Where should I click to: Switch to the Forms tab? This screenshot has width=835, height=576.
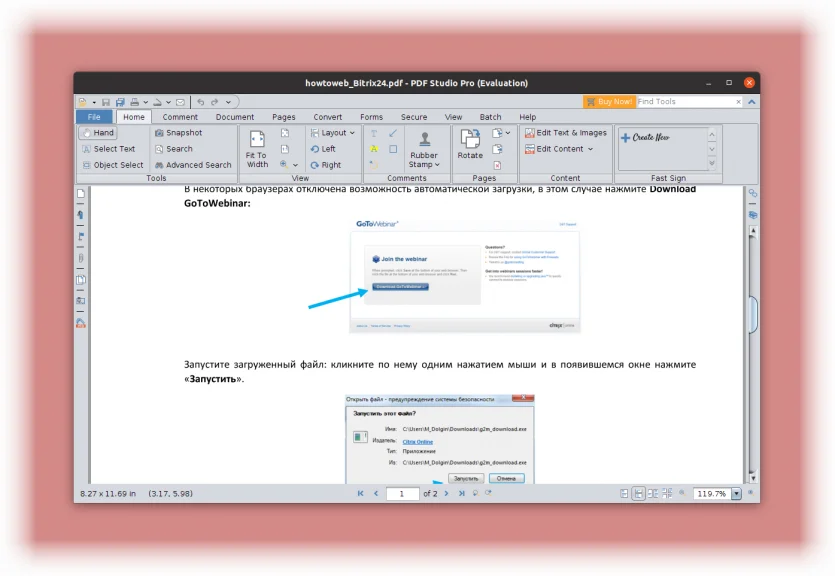pos(371,117)
